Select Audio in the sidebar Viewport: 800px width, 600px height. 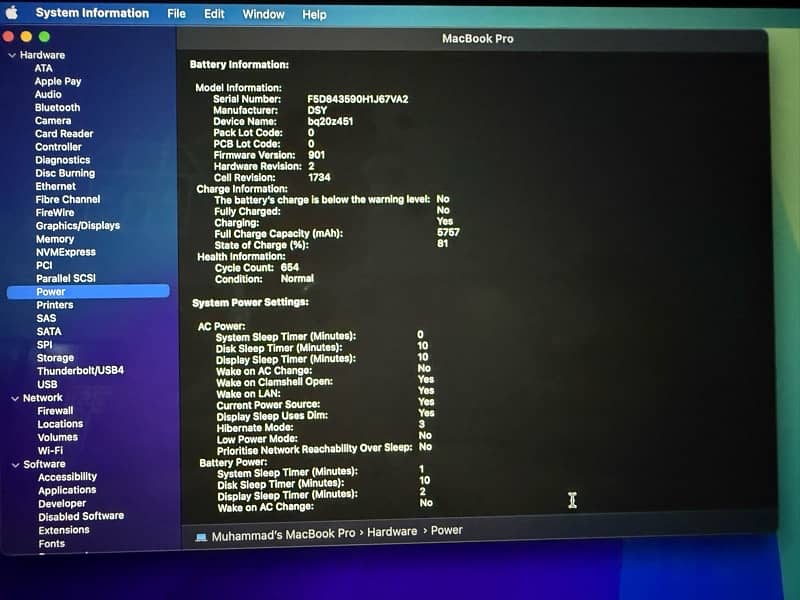48,94
